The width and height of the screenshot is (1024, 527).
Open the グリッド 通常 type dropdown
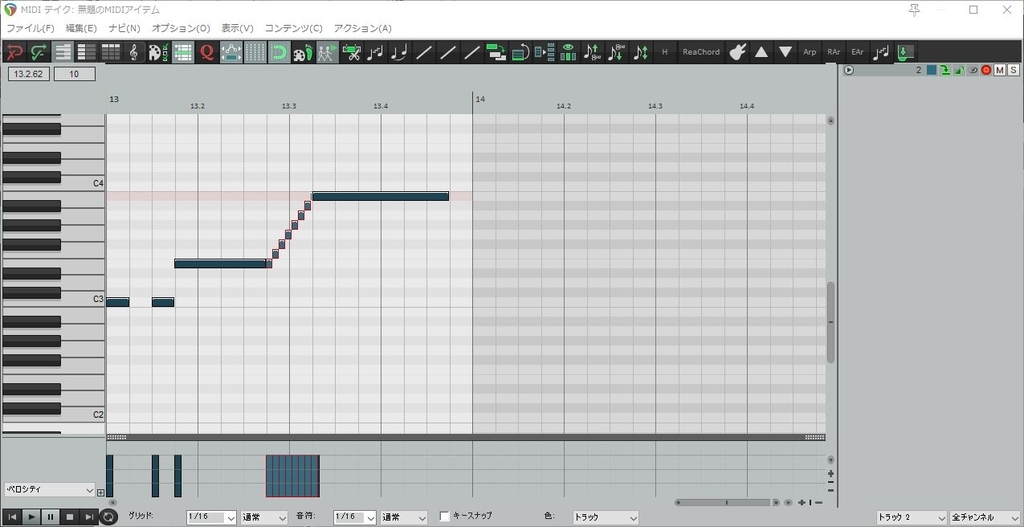pyautogui.click(x=264, y=517)
